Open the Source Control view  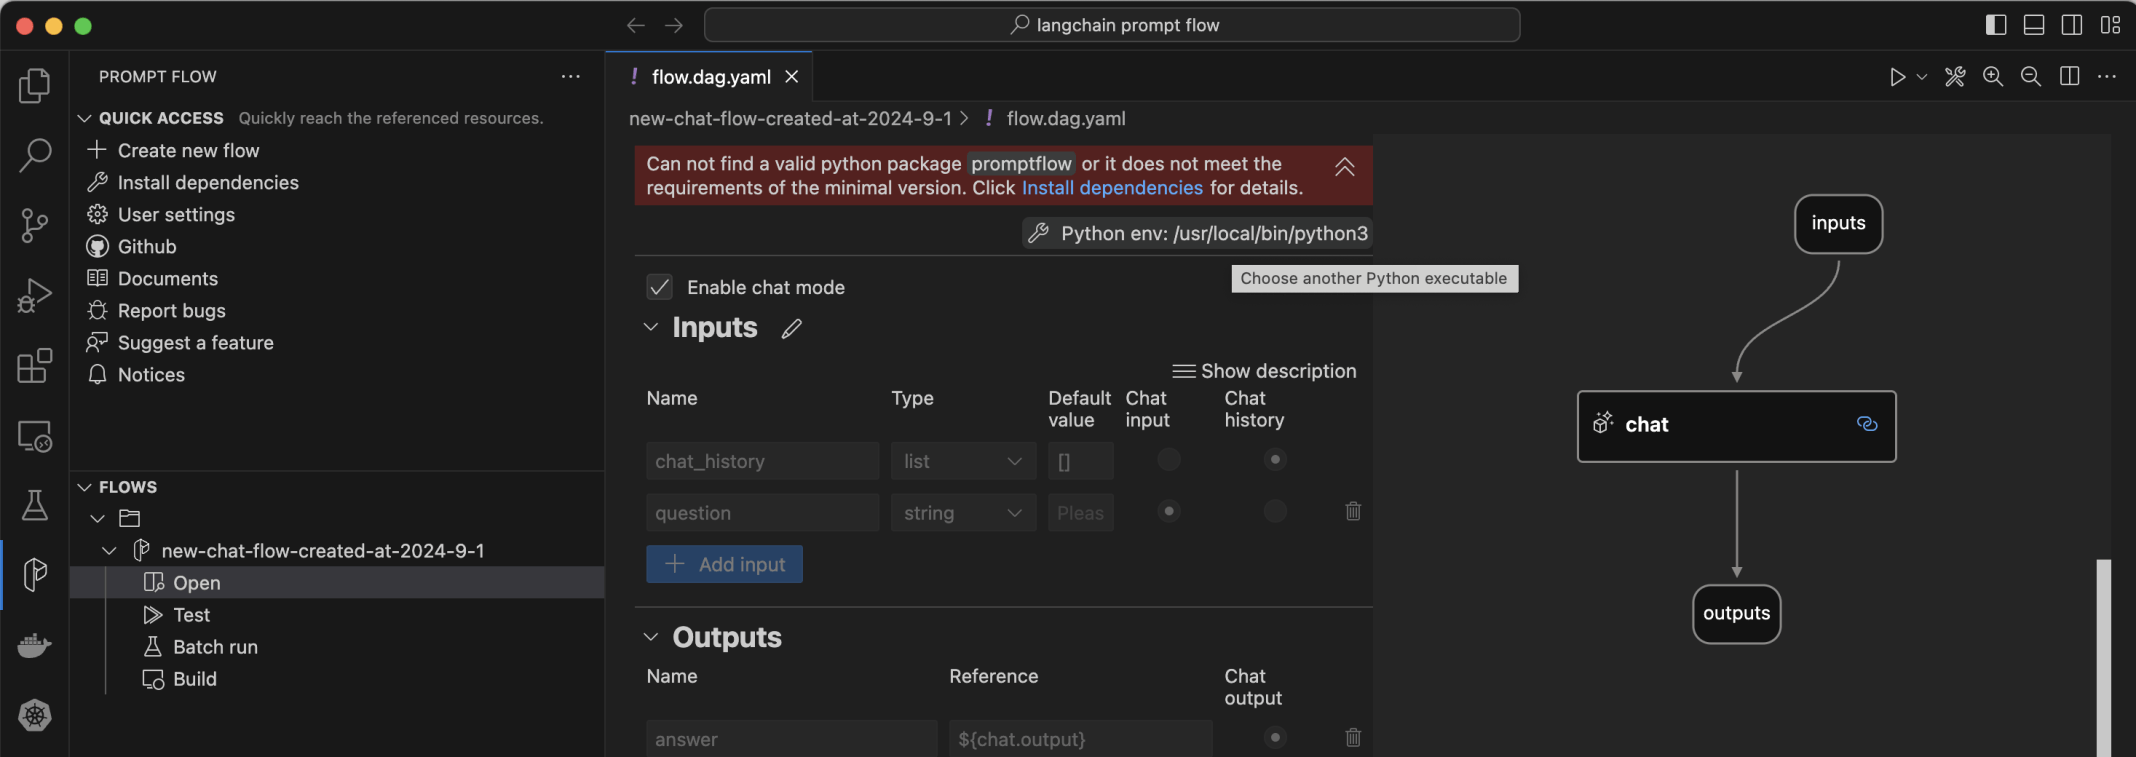pyautogui.click(x=35, y=225)
